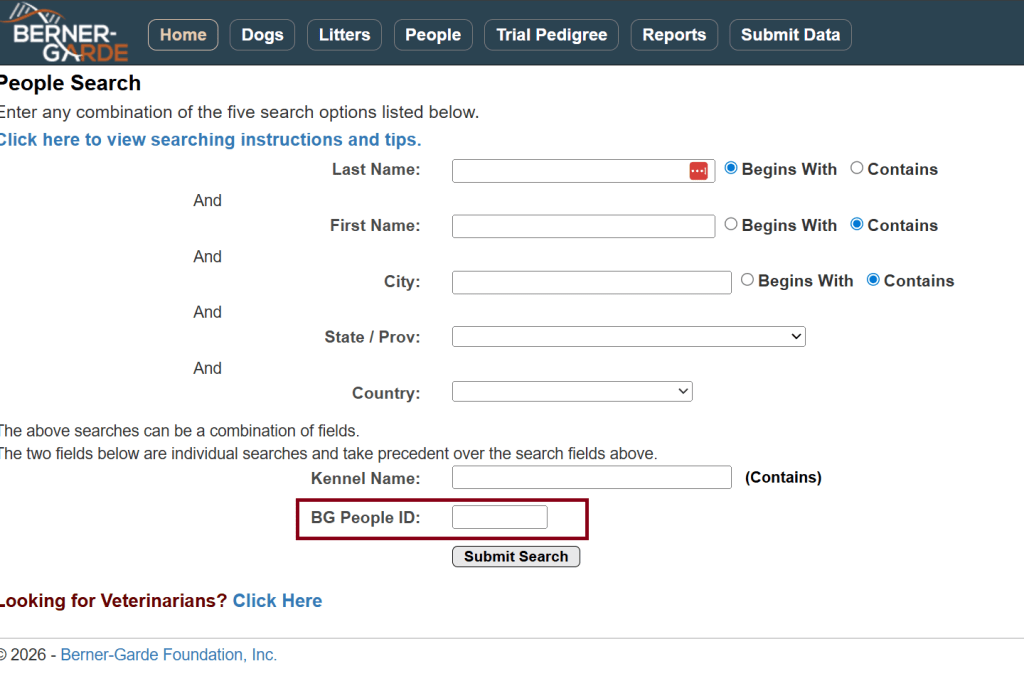
Task: Select First Name Contains radio button
Action: 857,225
